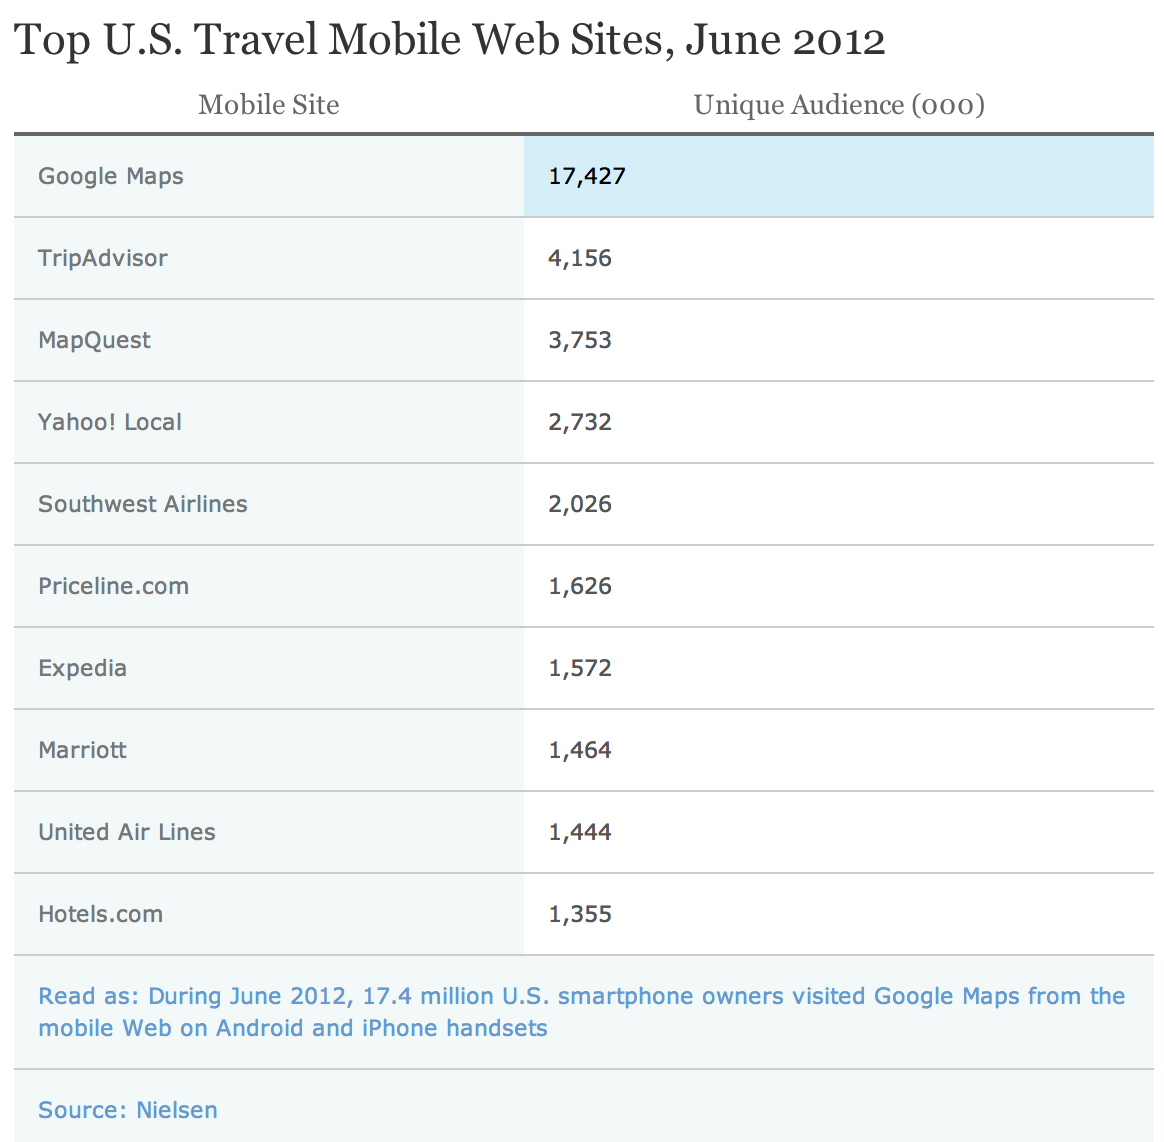Click the Expedia site name

coord(83,669)
